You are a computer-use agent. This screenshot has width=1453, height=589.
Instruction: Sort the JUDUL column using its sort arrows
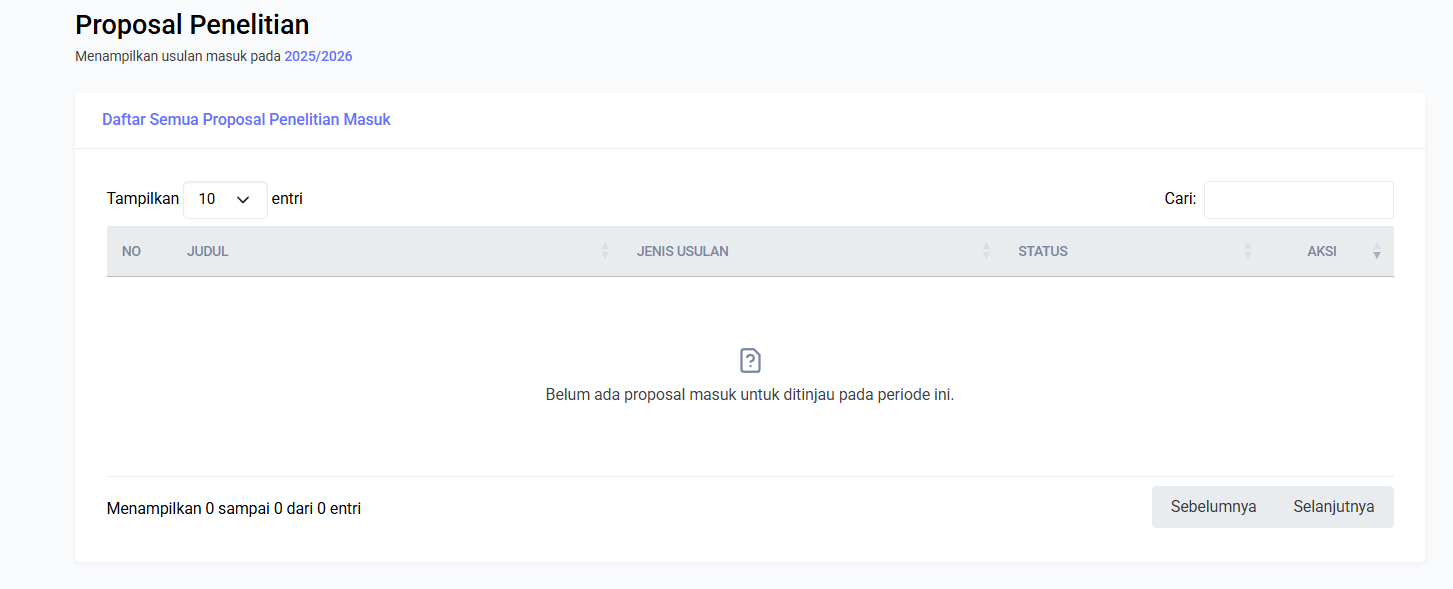click(x=604, y=251)
